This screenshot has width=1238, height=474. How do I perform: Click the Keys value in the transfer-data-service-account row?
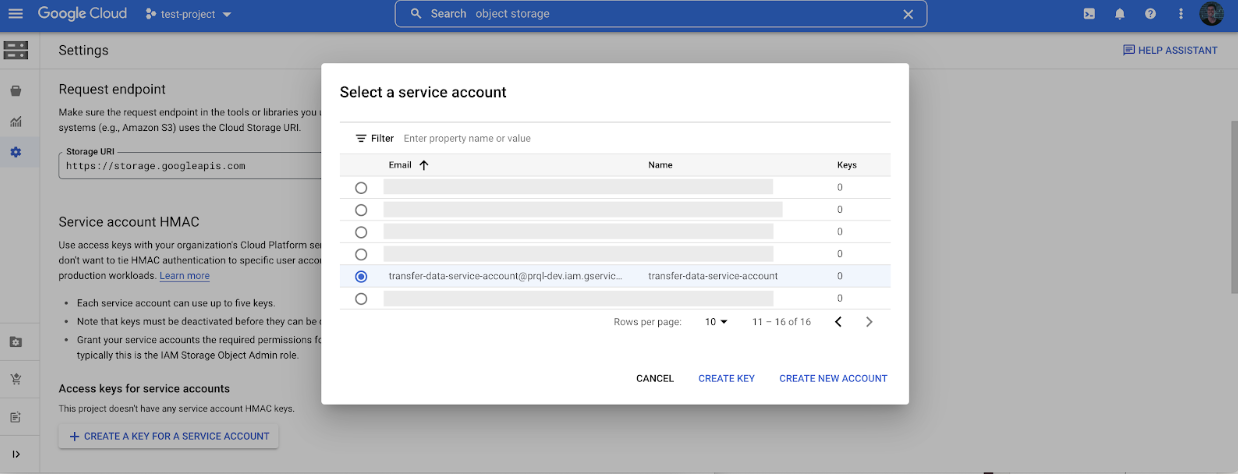(x=840, y=276)
